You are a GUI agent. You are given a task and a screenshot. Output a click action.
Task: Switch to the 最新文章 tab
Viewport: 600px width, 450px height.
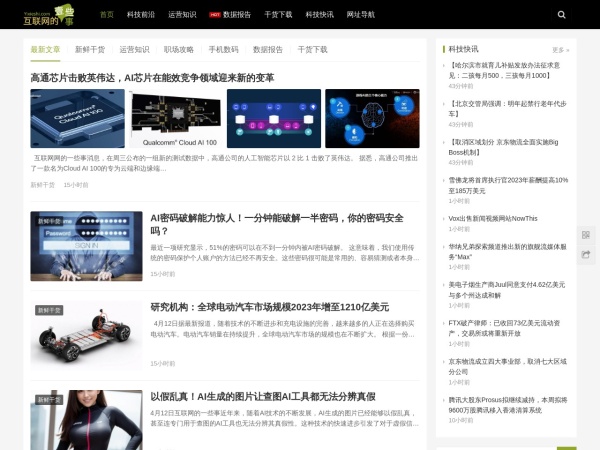[45, 50]
